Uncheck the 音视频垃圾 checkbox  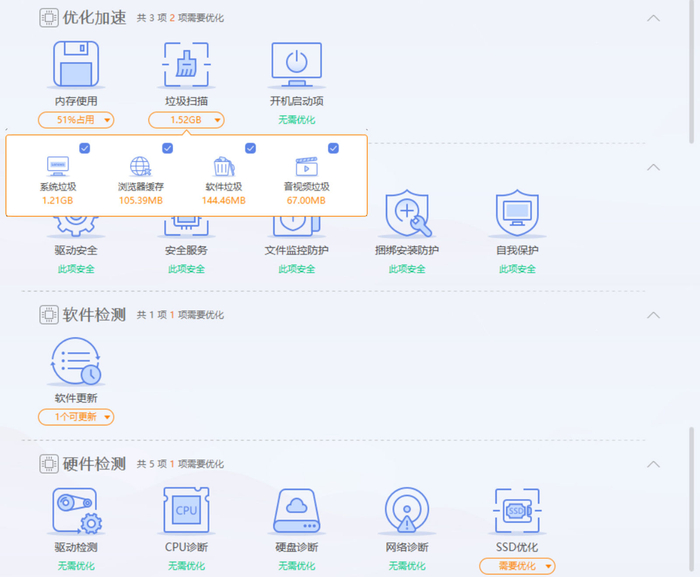(x=333, y=148)
